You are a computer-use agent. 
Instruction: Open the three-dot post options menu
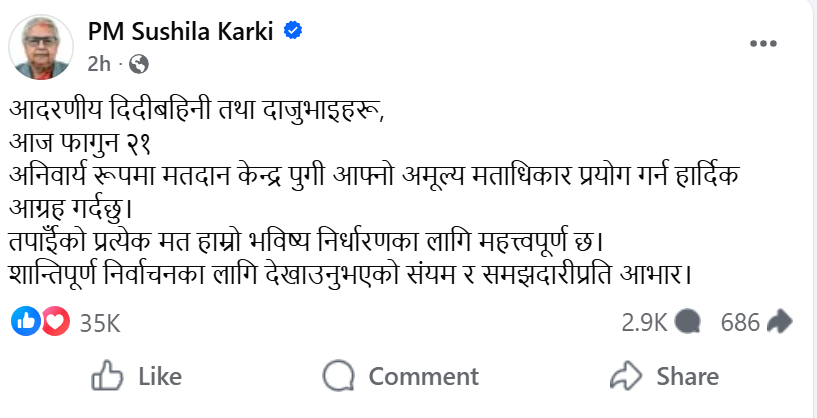763,43
